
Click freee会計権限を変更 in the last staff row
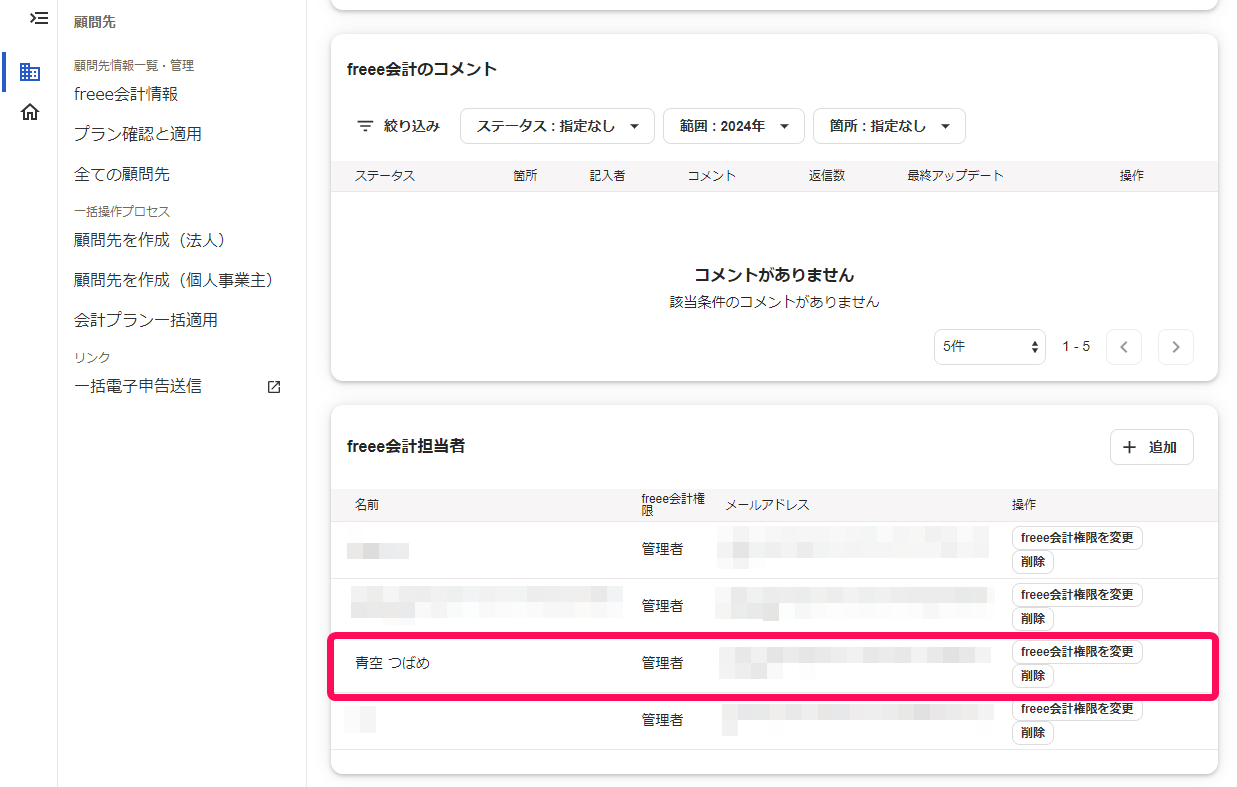click(1077, 708)
